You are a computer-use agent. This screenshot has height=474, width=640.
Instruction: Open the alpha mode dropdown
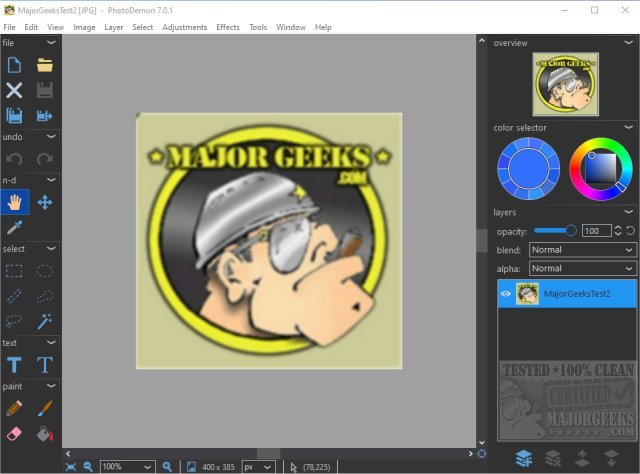[x=582, y=269]
